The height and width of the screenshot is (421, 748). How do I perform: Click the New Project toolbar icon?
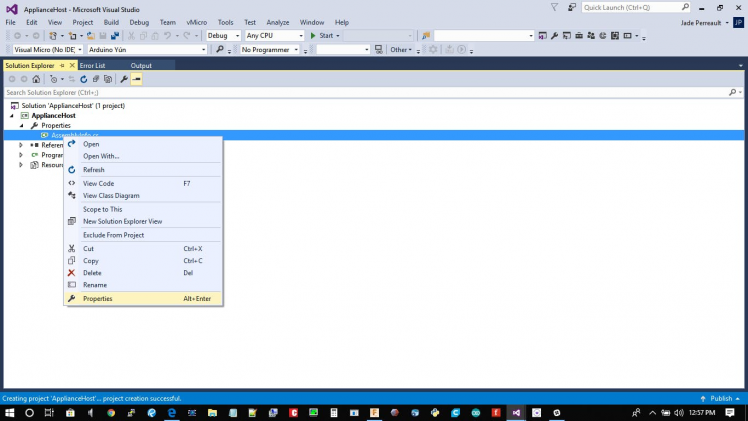point(53,36)
